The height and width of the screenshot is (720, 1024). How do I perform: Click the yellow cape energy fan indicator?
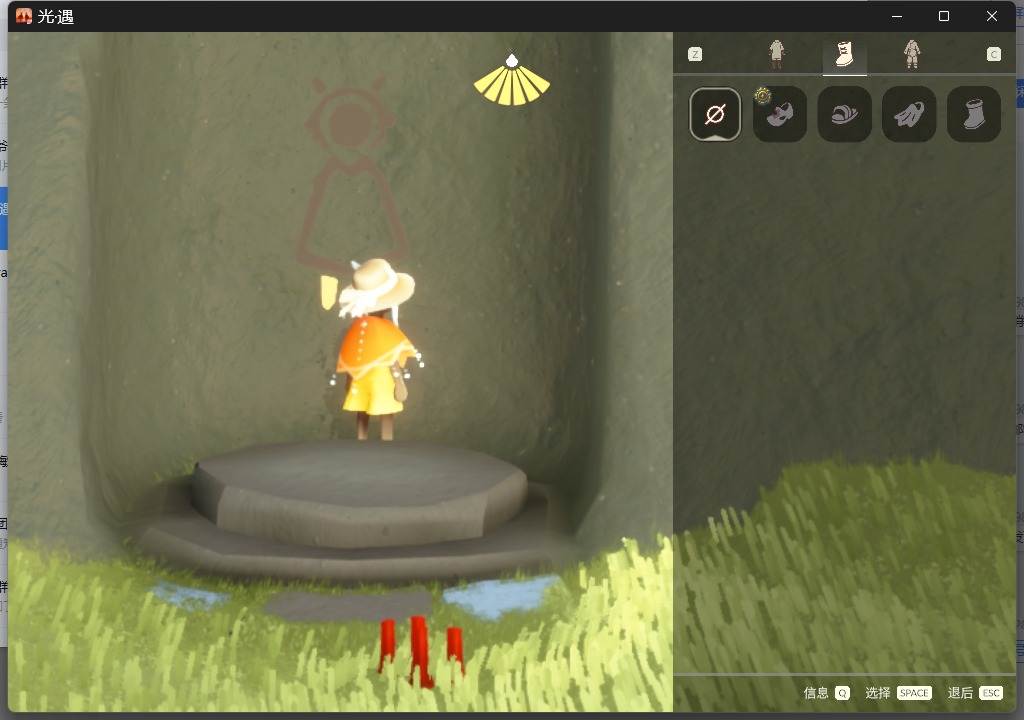512,82
